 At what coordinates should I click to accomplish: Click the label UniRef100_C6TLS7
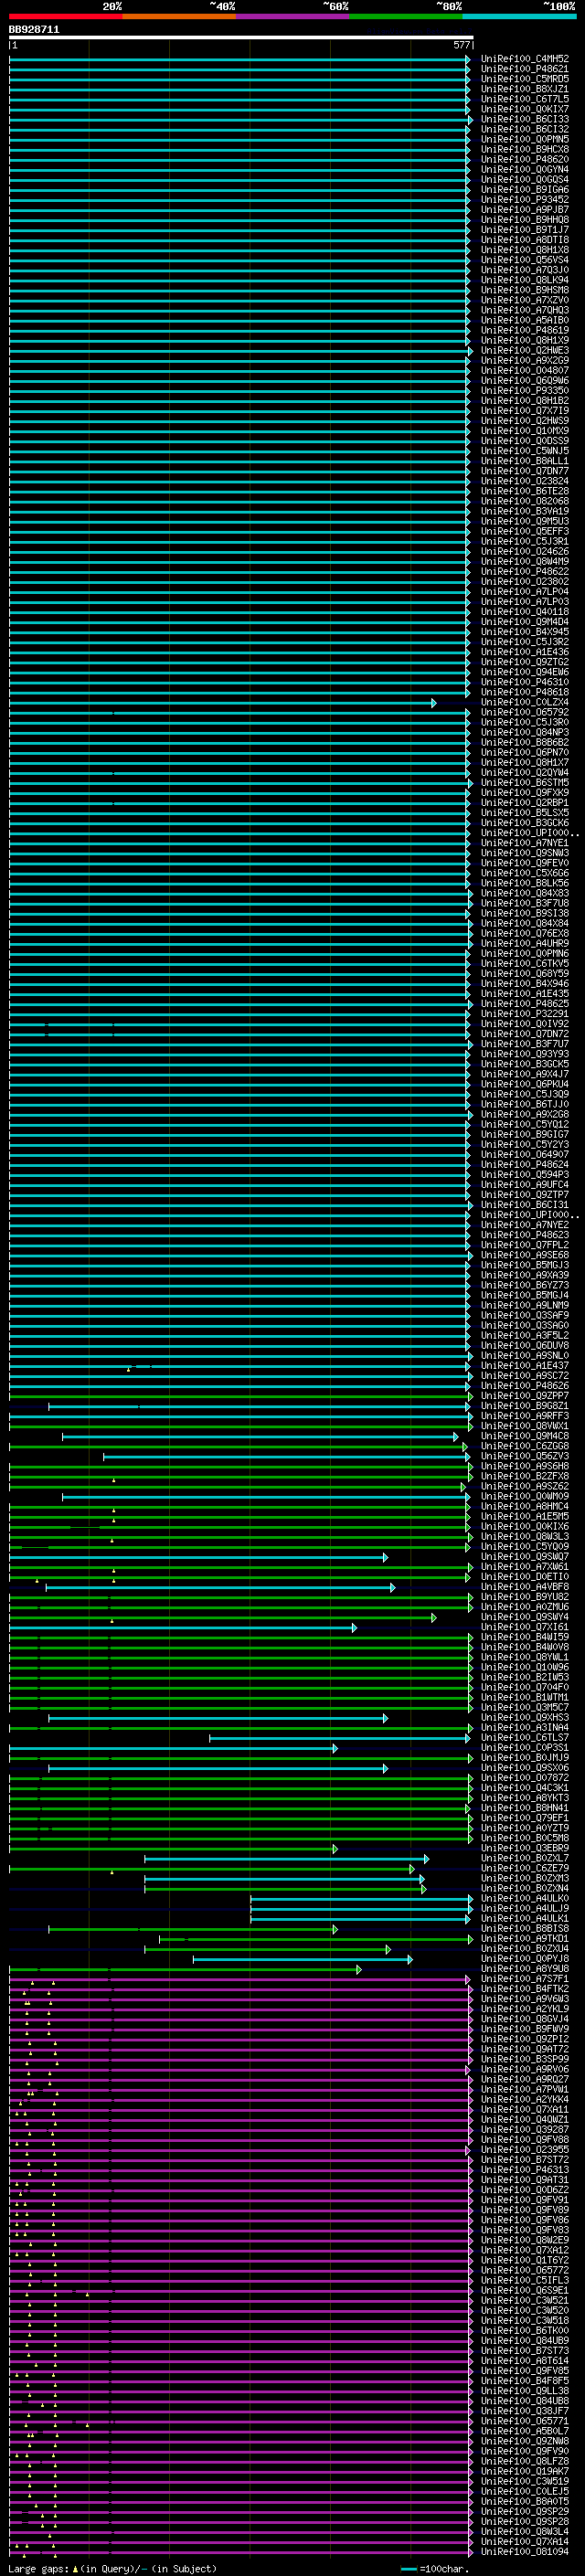point(525,1738)
